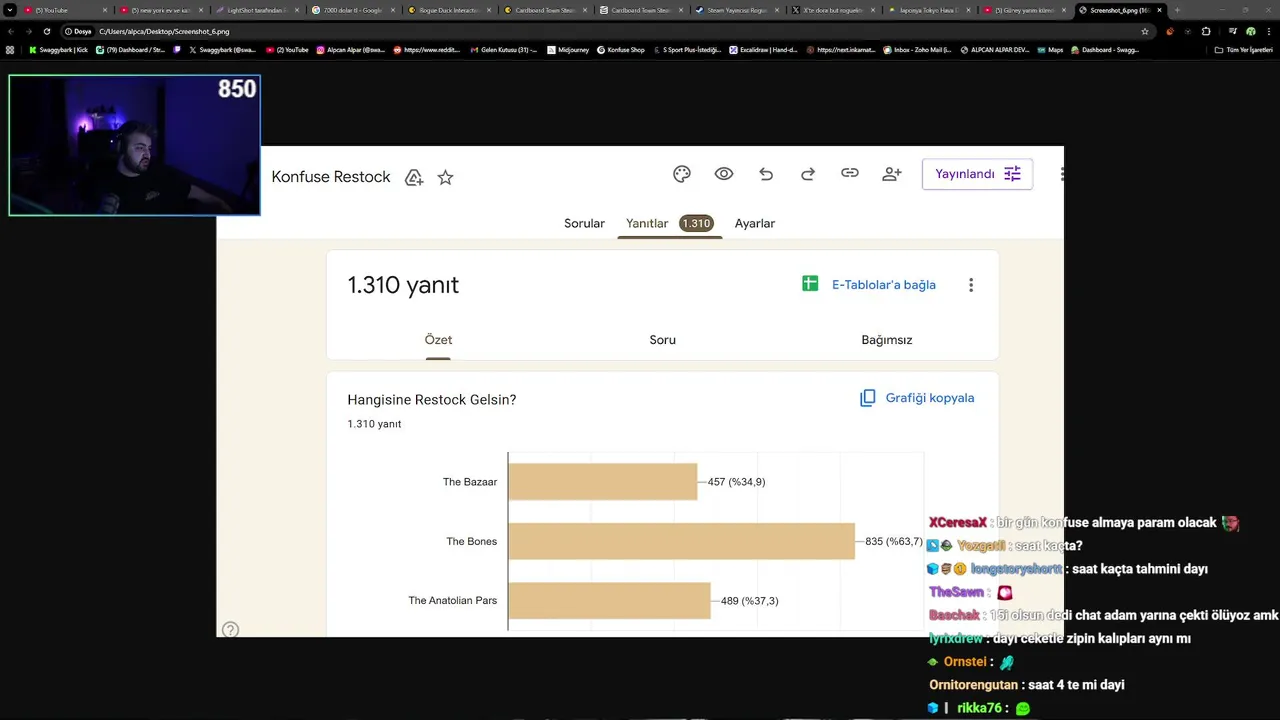The width and height of the screenshot is (1280, 720).
Task: Click the webcam overlay thumbnail
Action: click(x=134, y=145)
